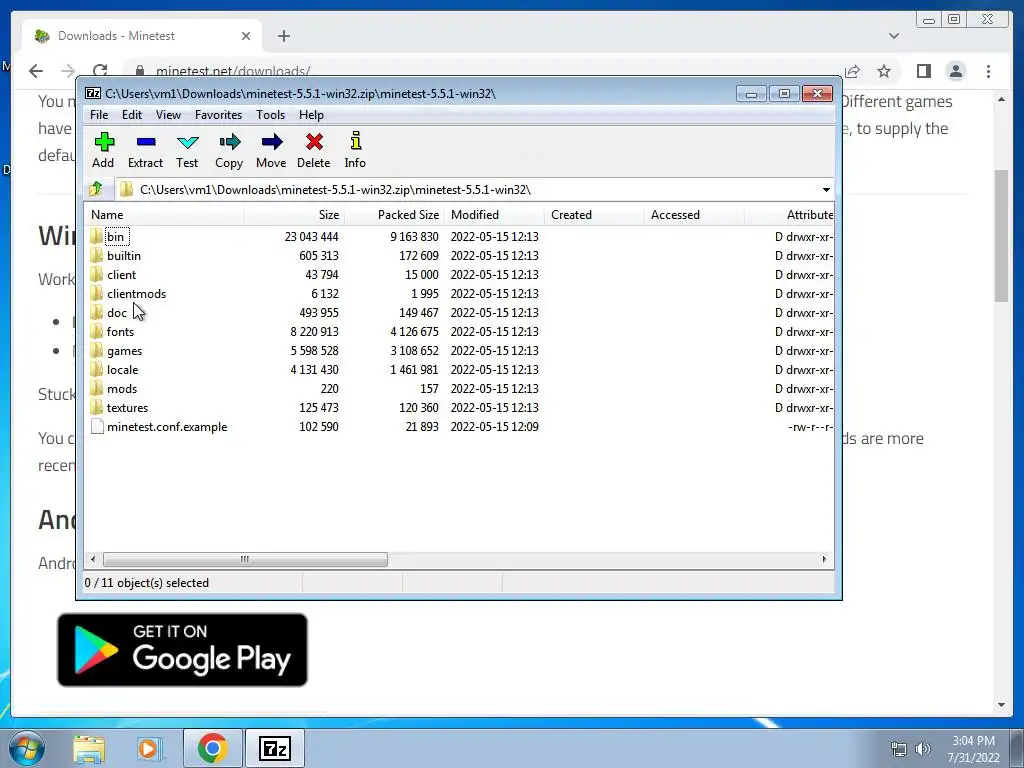
Task: Open Chrome side panel icon
Action: [x=923, y=71]
